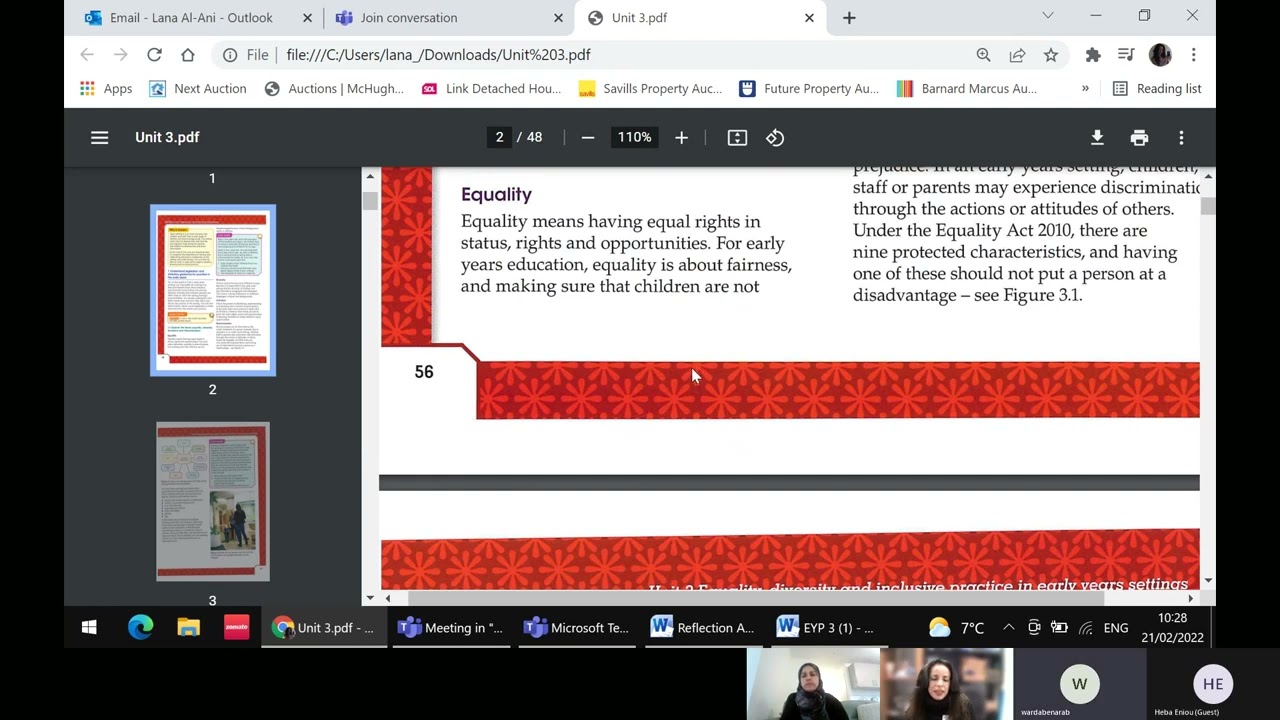
Task: Open the Next Auction bookmark
Action: [198, 89]
